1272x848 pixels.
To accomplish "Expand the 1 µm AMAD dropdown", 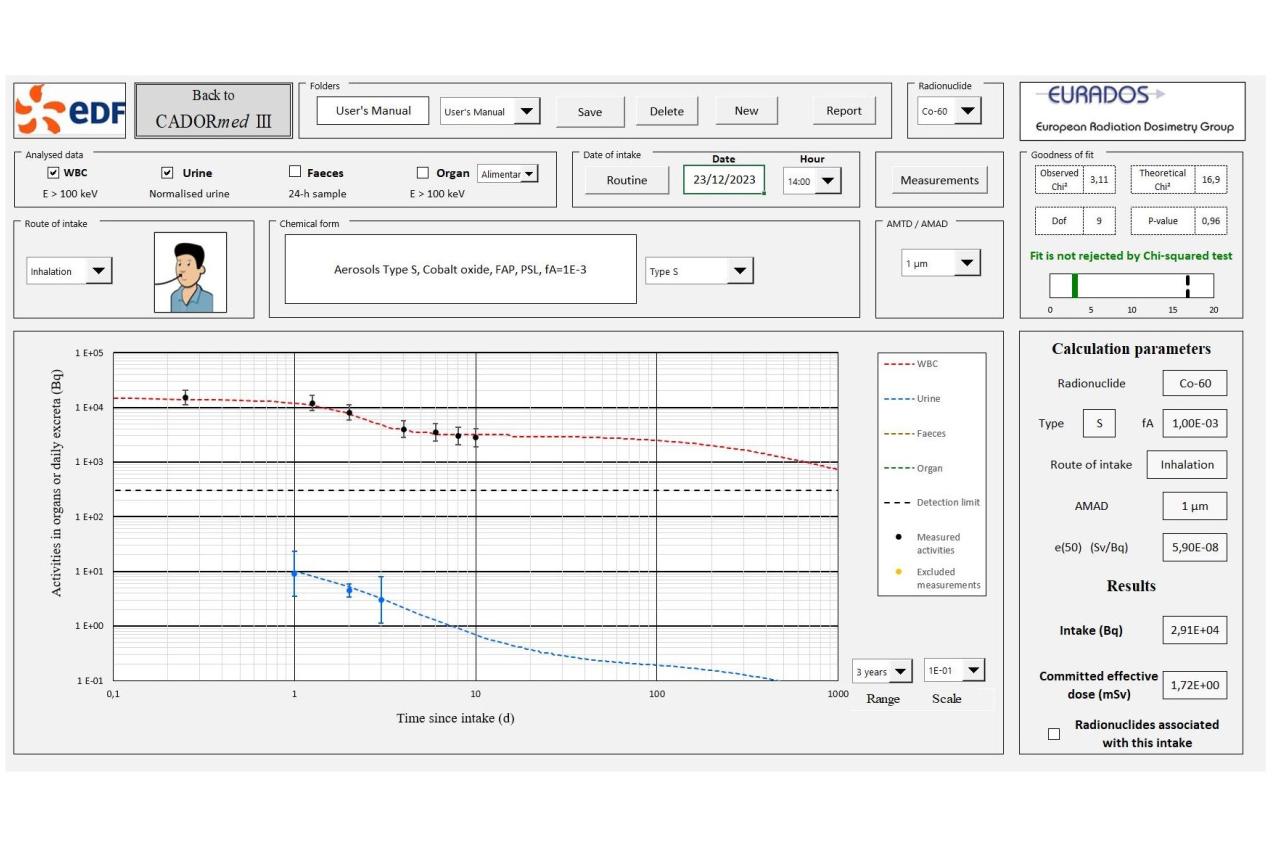I will tap(940, 263).
